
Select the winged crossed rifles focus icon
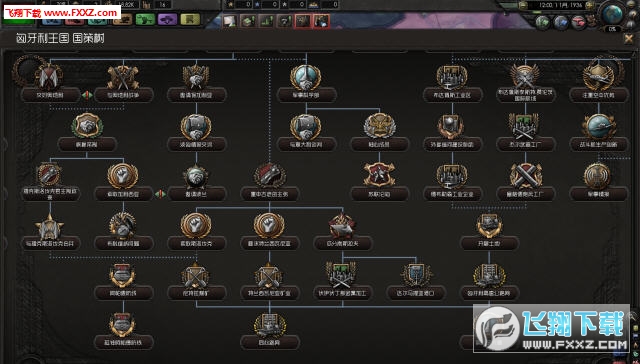click(x=524, y=76)
